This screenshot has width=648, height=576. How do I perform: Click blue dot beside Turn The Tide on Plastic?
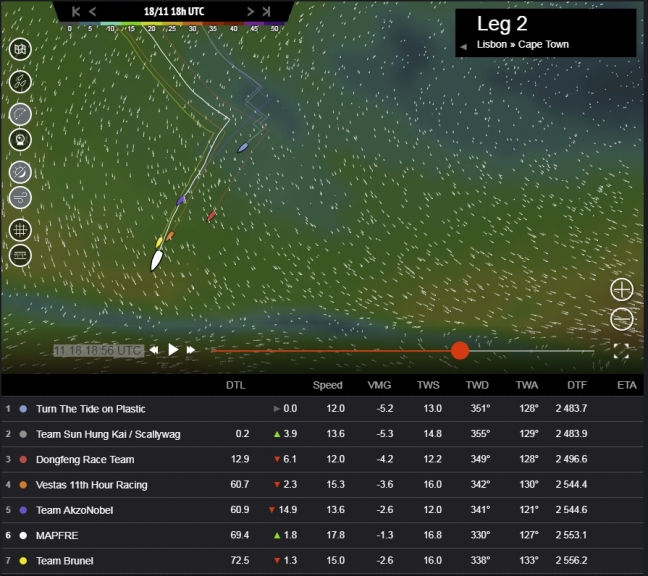[23, 409]
